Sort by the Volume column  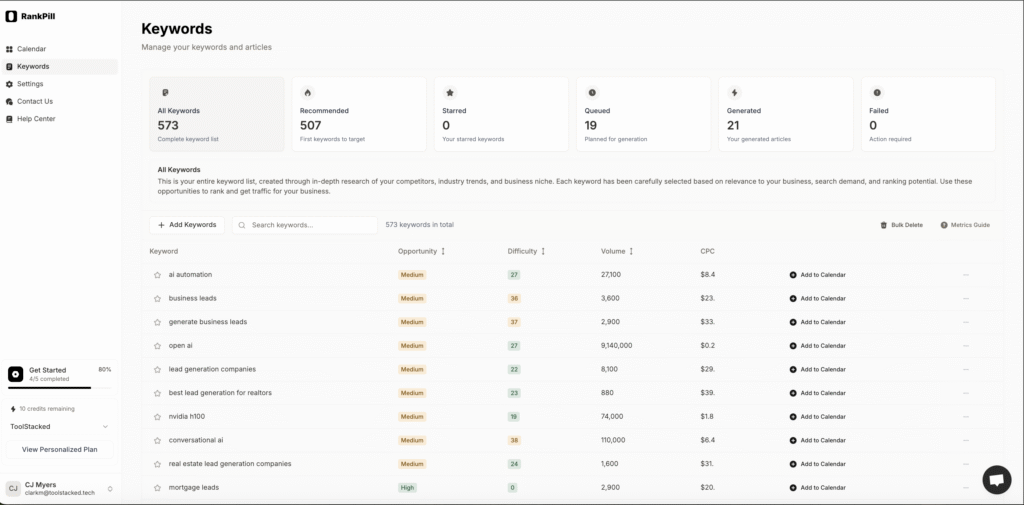click(617, 251)
